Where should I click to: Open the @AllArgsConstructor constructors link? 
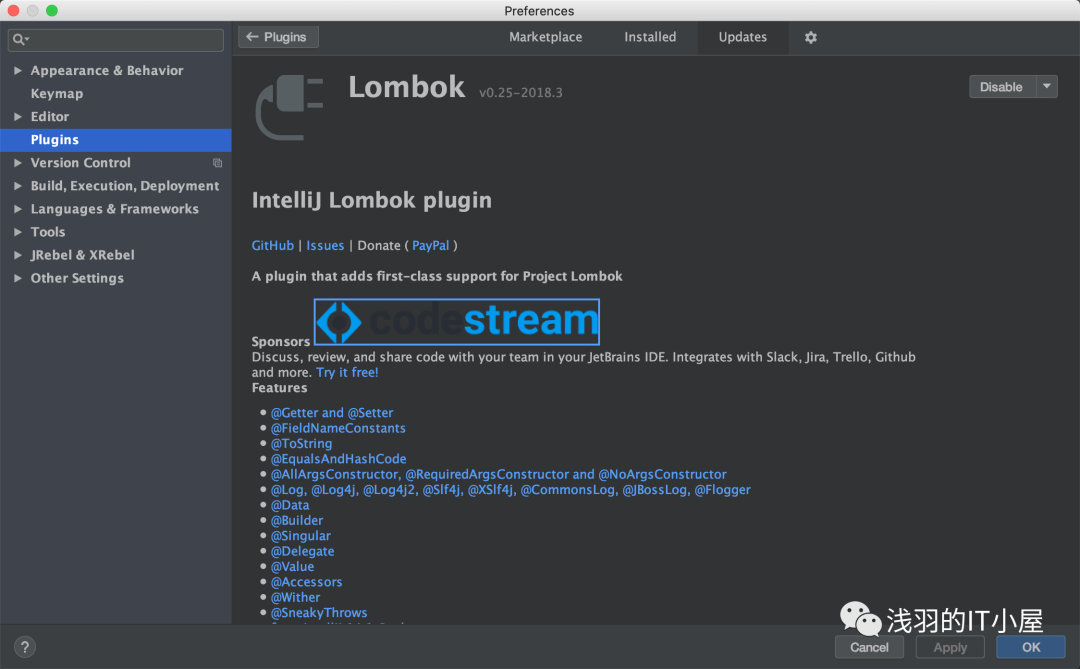499,474
